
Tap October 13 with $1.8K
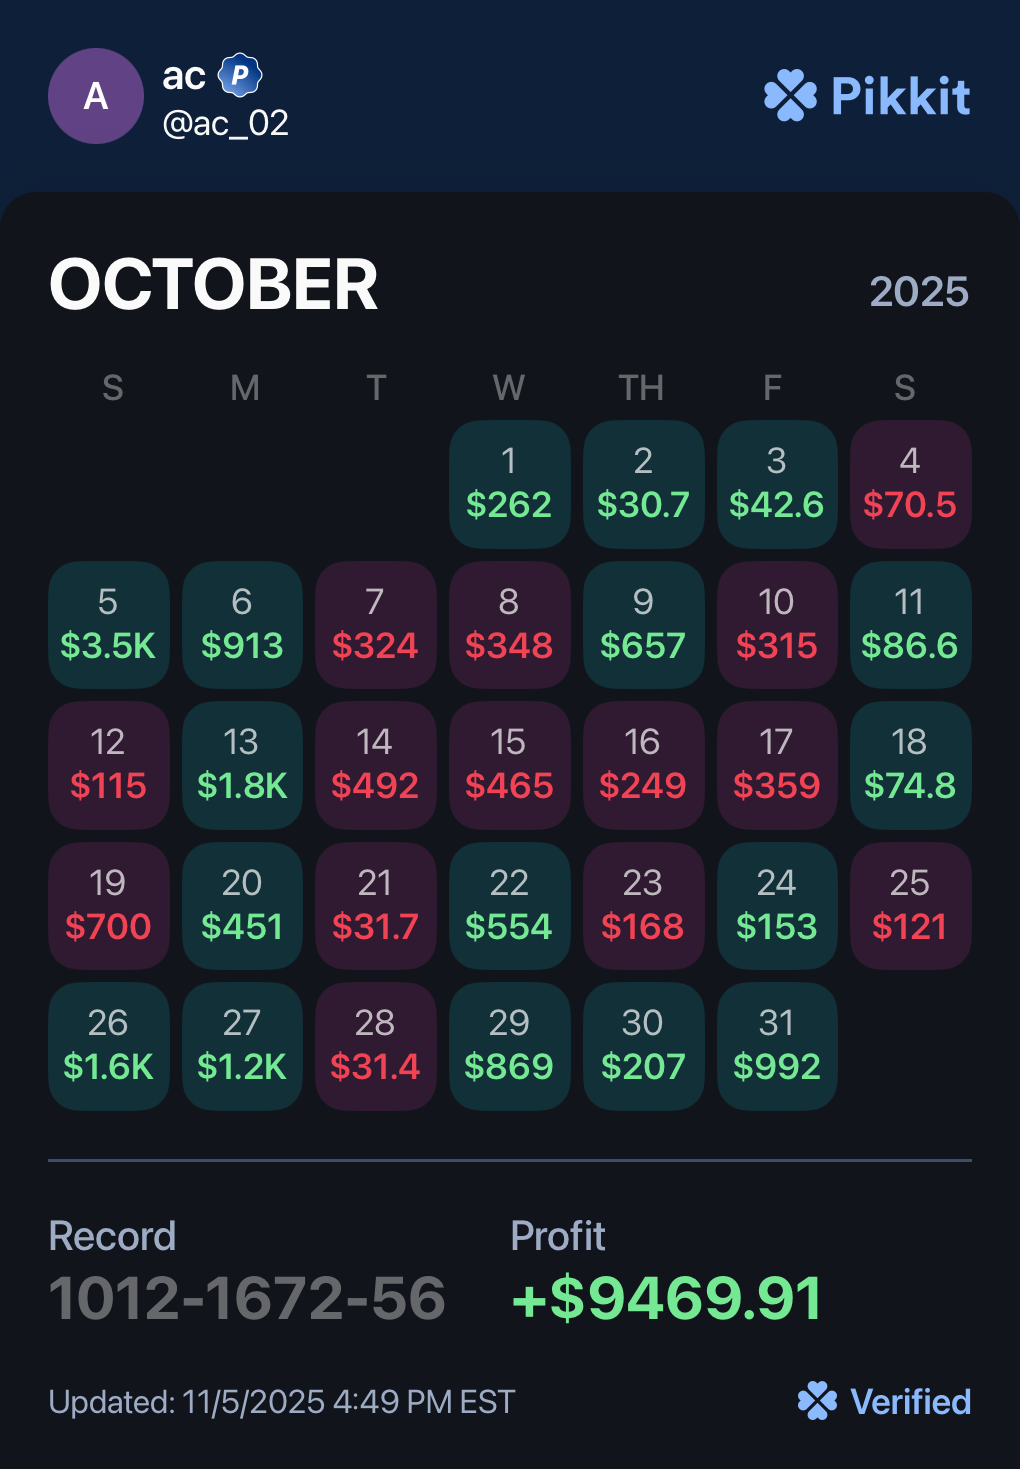pyautogui.click(x=242, y=765)
